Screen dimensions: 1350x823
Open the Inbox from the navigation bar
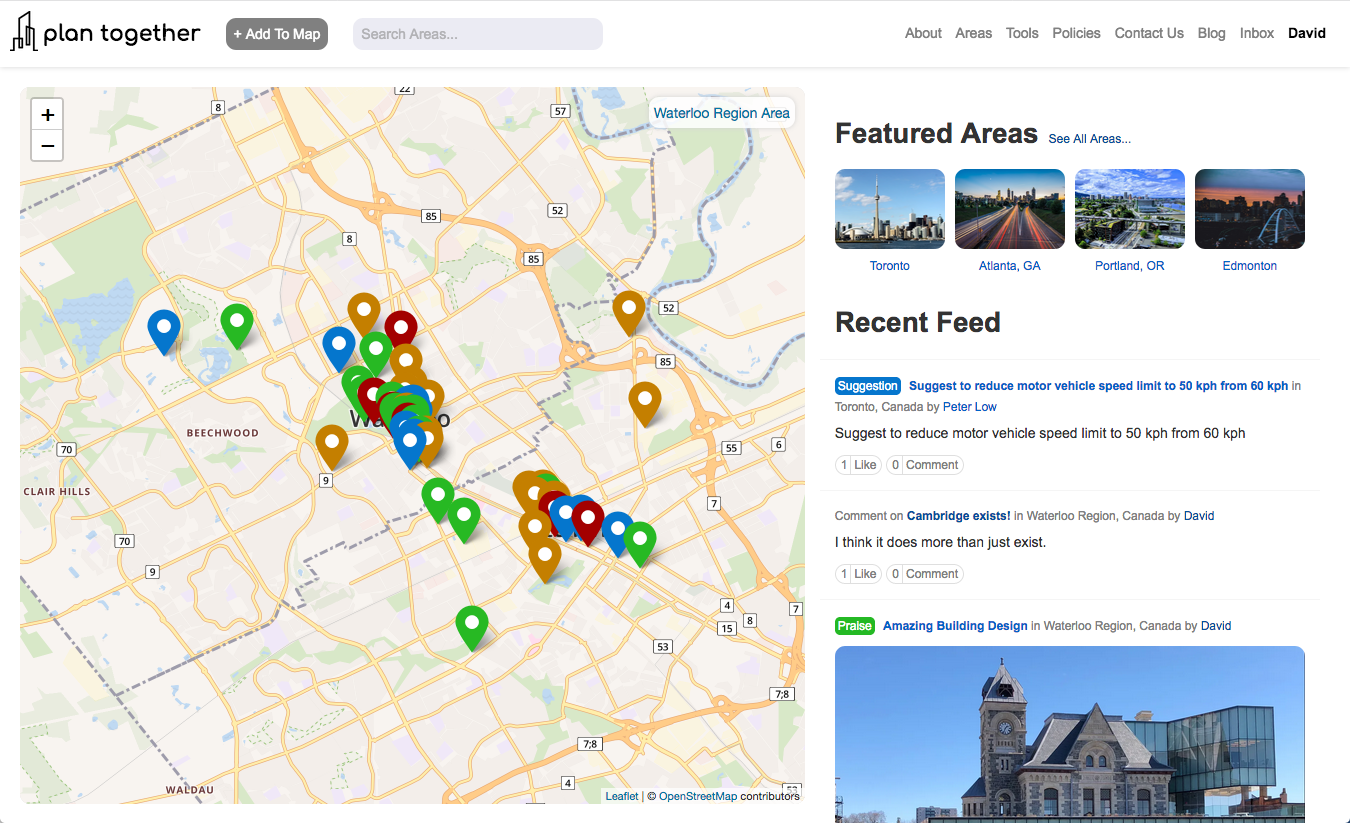(1257, 33)
